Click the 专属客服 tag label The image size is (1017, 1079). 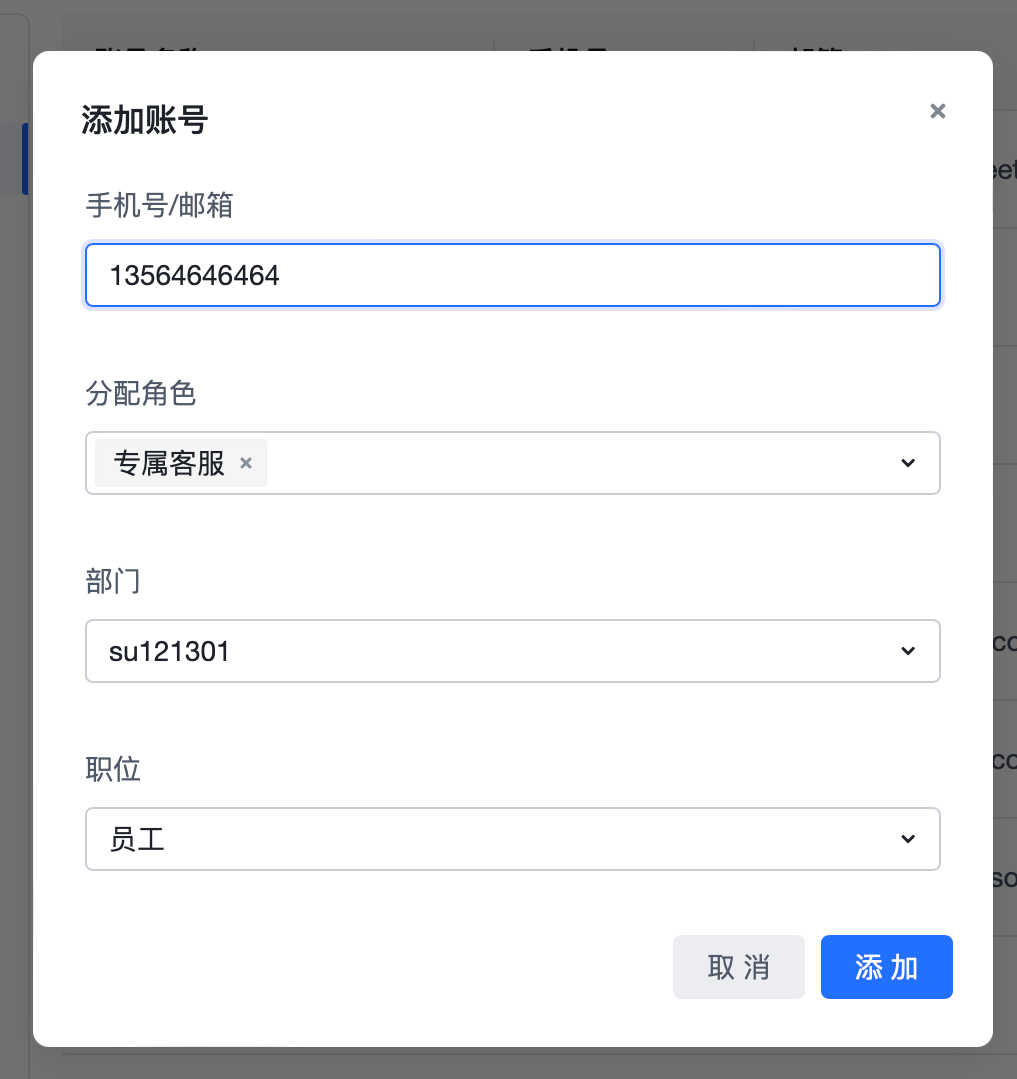tap(169, 463)
